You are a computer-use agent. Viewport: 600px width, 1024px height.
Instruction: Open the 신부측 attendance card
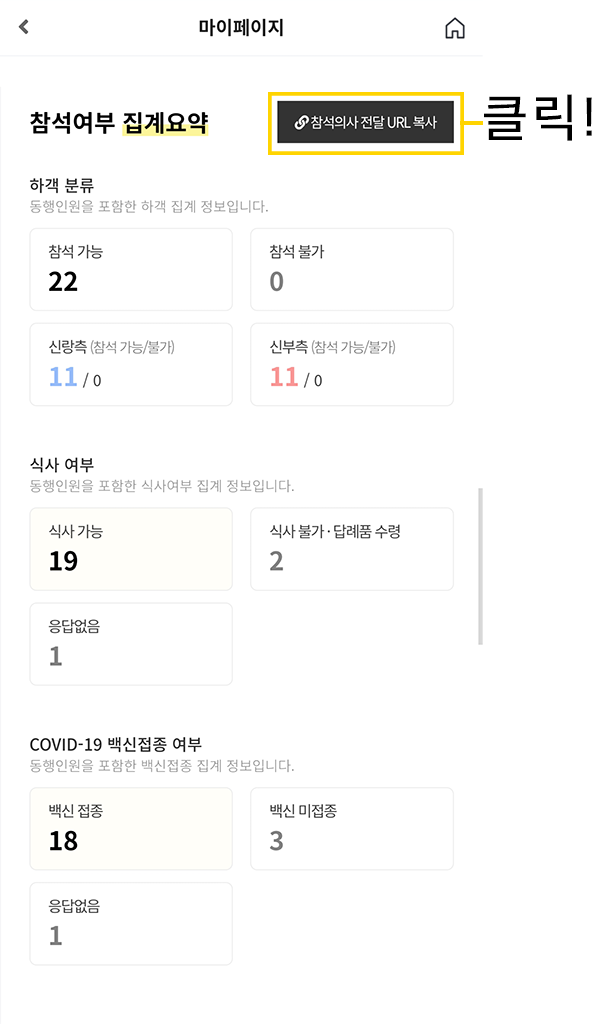(352, 364)
